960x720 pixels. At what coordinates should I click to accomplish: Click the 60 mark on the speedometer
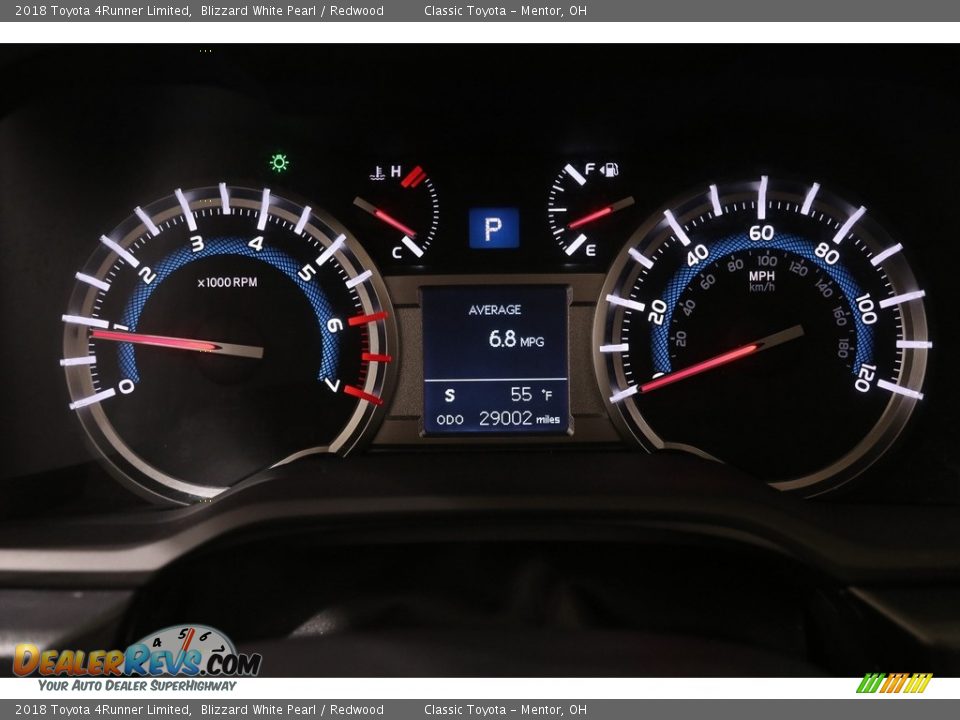pyautogui.click(x=761, y=233)
